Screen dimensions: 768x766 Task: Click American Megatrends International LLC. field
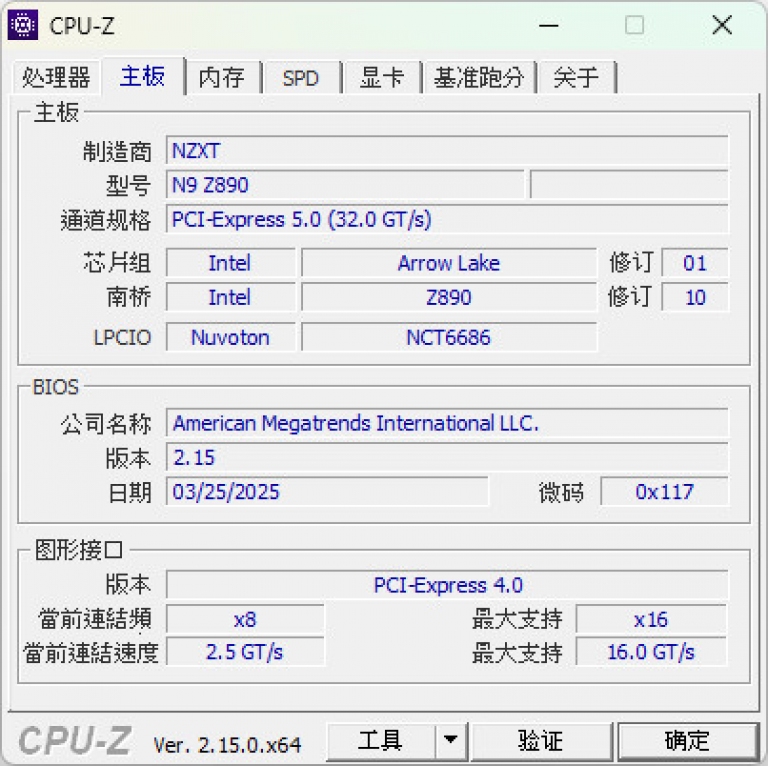(447, 423)
